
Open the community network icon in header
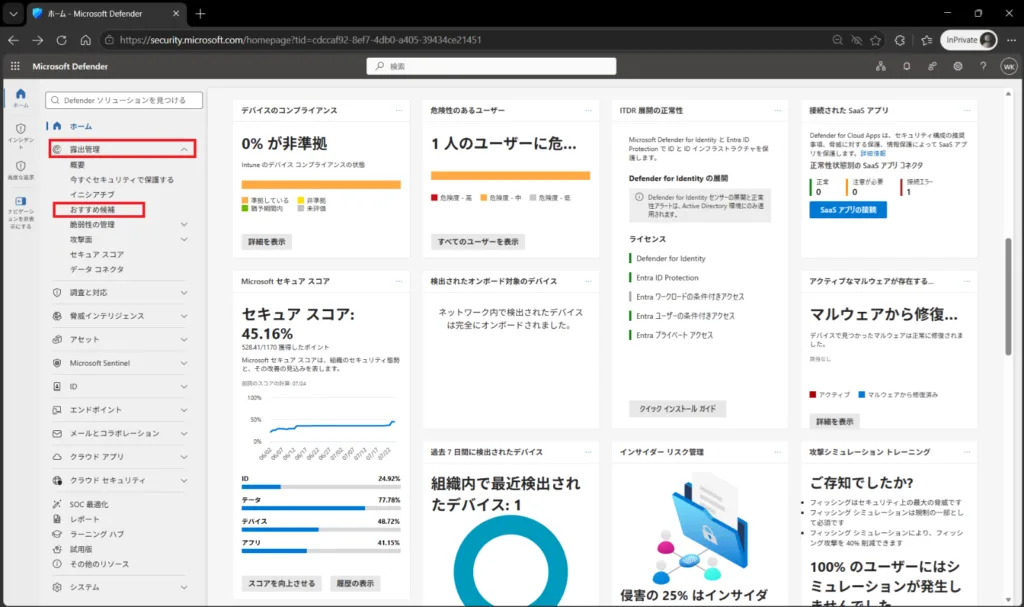(x=881, y=66)
